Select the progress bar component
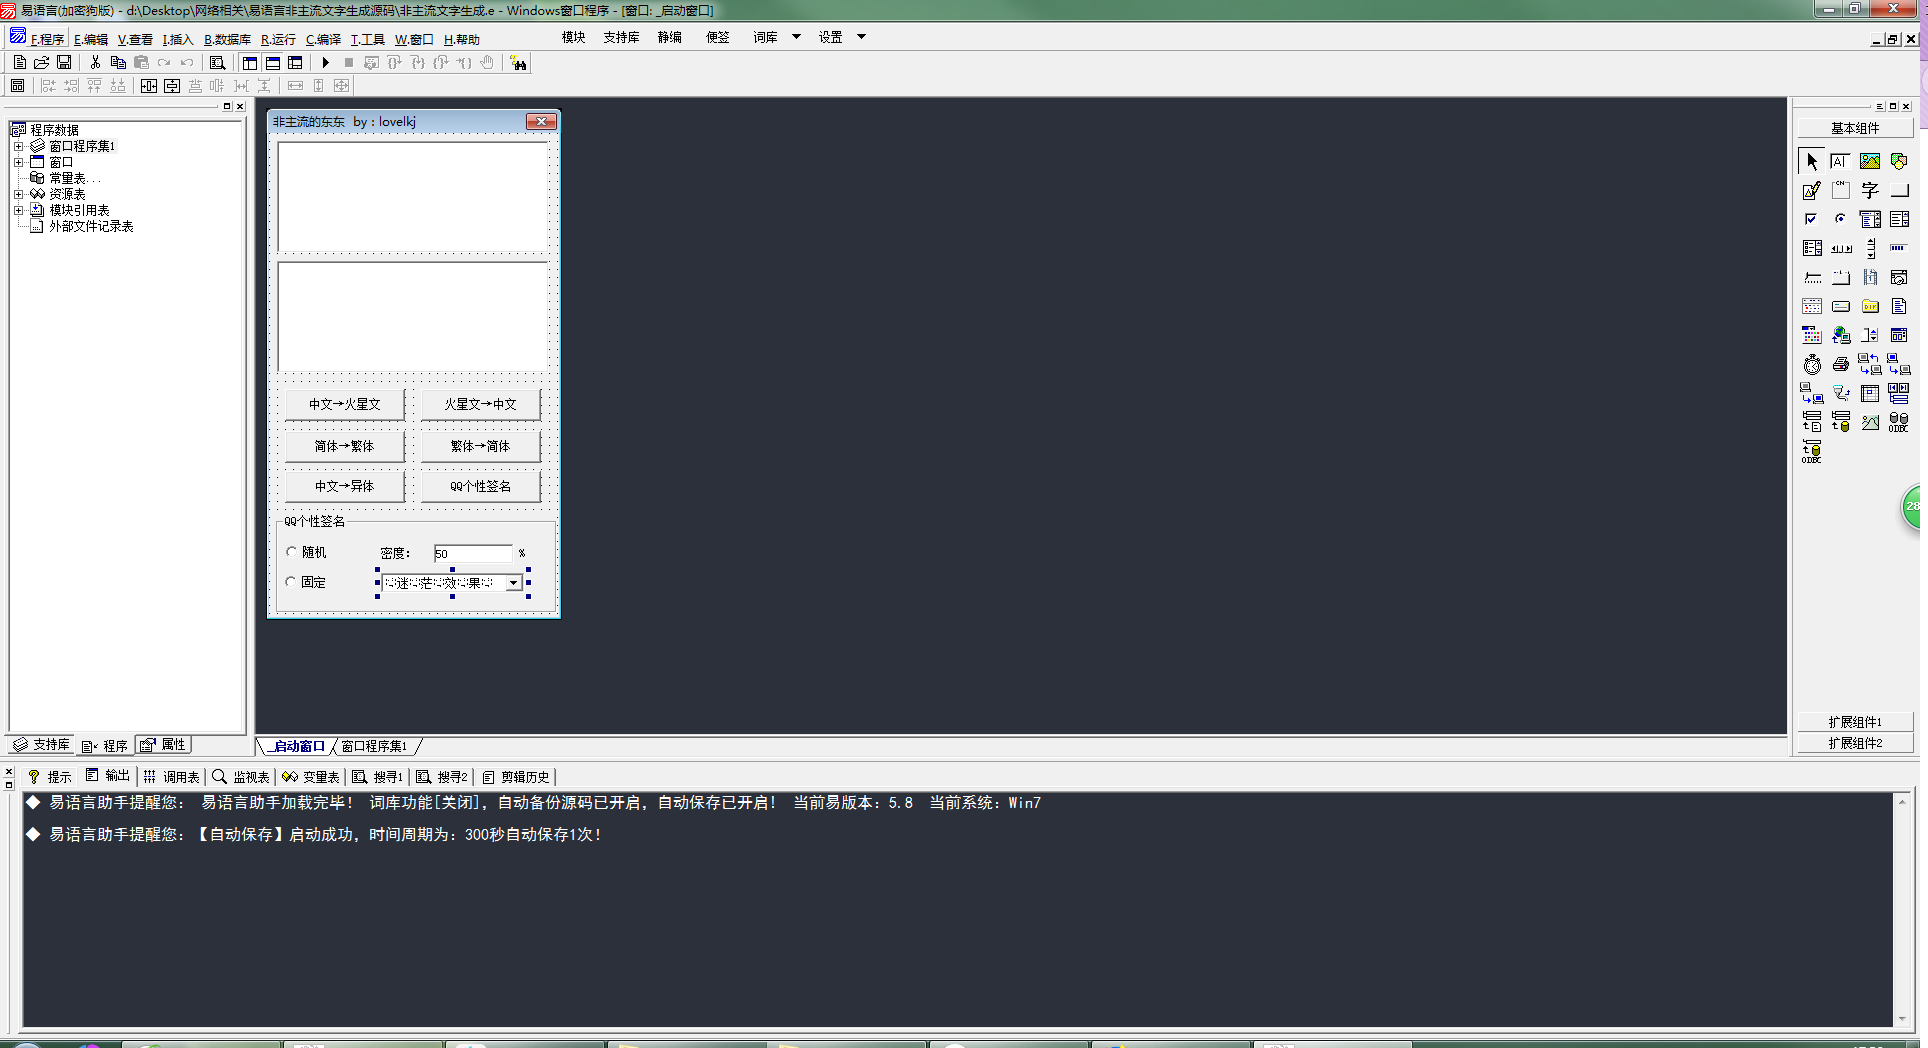Image resolution: width=1928 pixels, height=1048 pixels. pos(1898,248)
